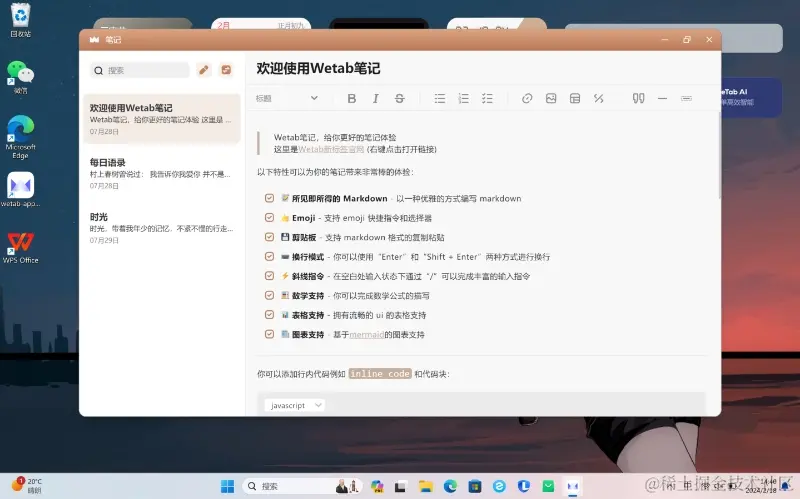
Task: Uncheck the 所见即所得的 Markdown item
Action: point(269,198)
